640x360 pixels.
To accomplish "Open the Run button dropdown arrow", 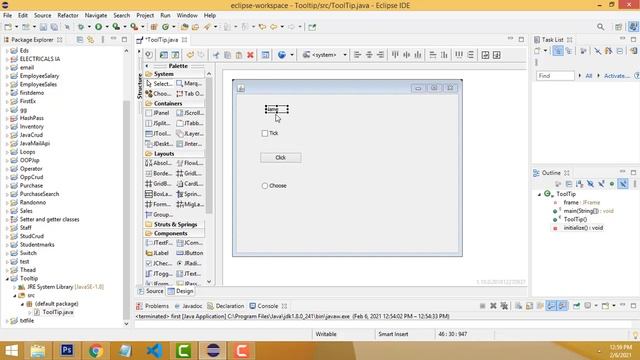I will tap(107, 27).
